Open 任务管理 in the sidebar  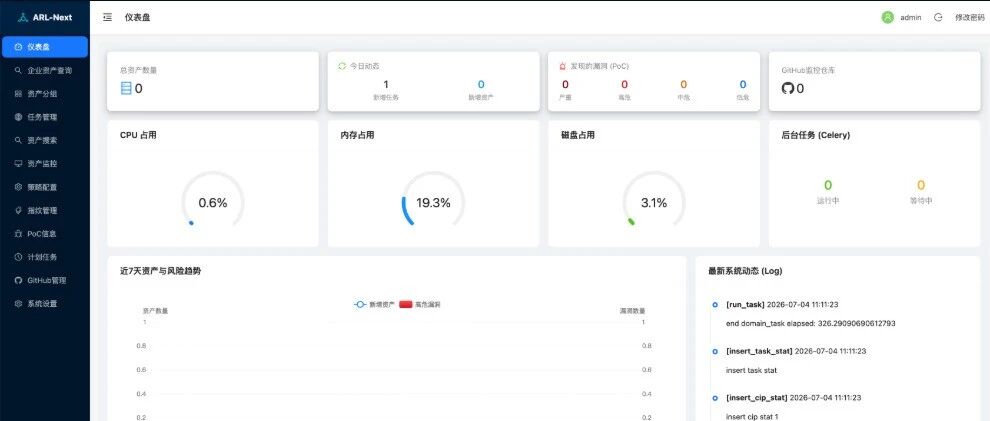coord(45,117)
